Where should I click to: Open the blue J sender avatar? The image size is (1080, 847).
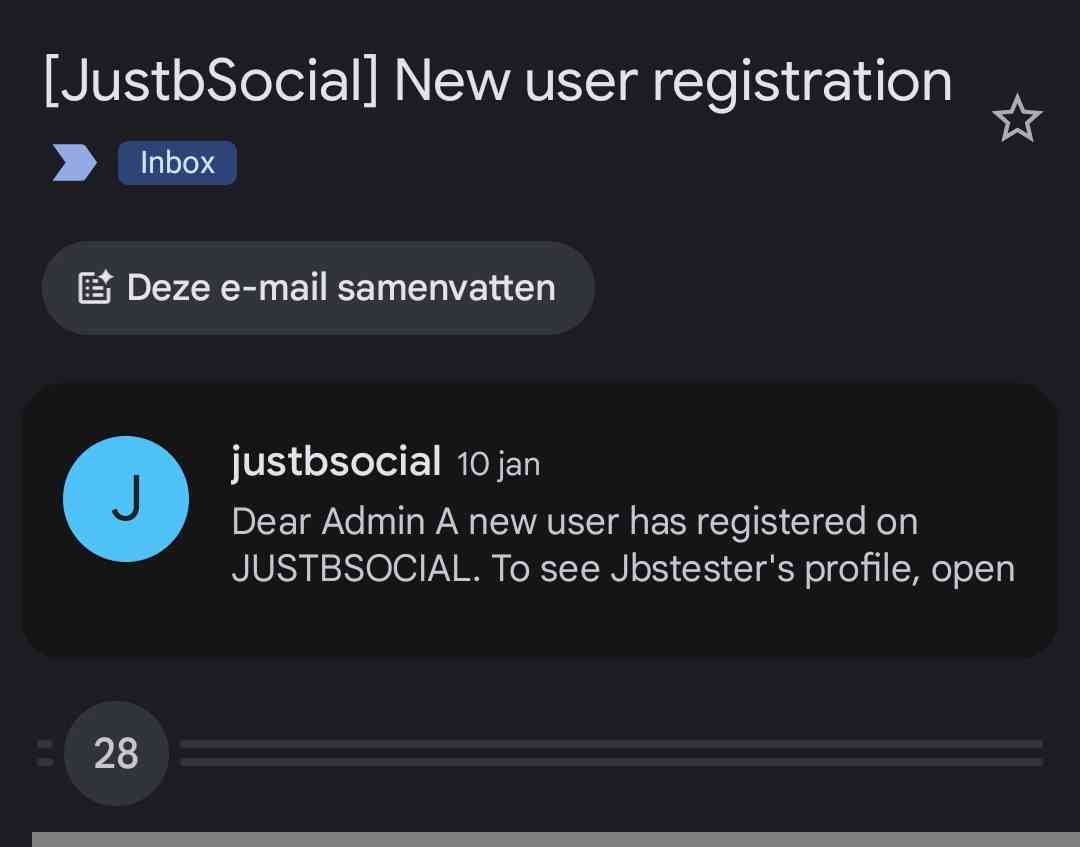click(x=126, y=499)
